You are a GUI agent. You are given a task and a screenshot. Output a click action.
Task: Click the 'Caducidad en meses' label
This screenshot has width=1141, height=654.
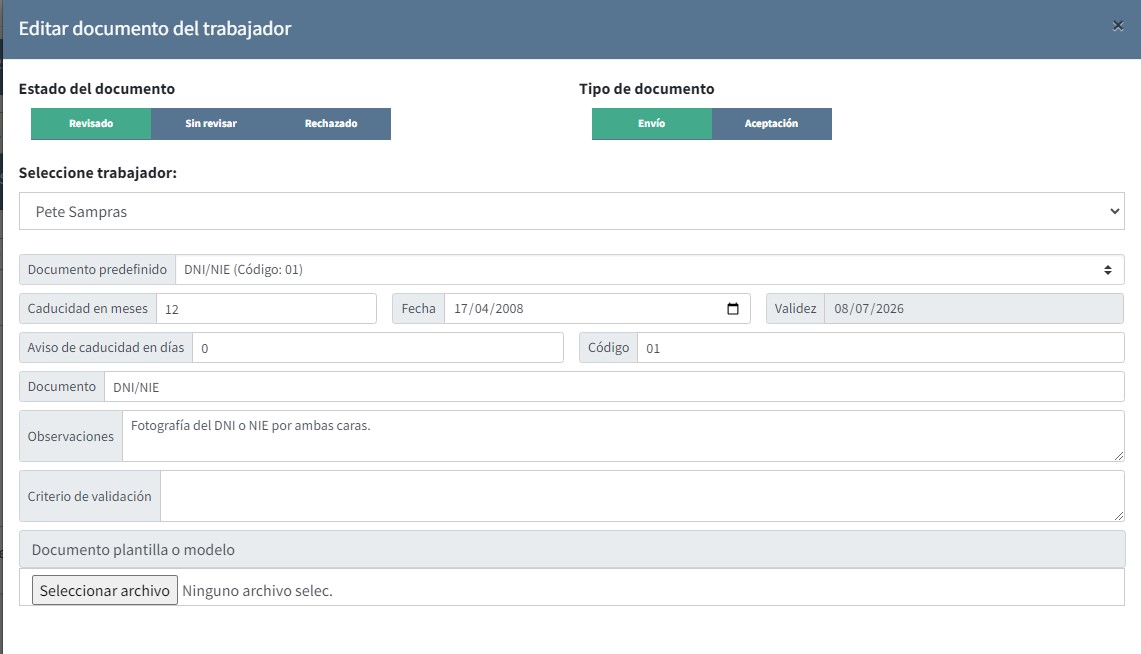click(x=88, y=308)
